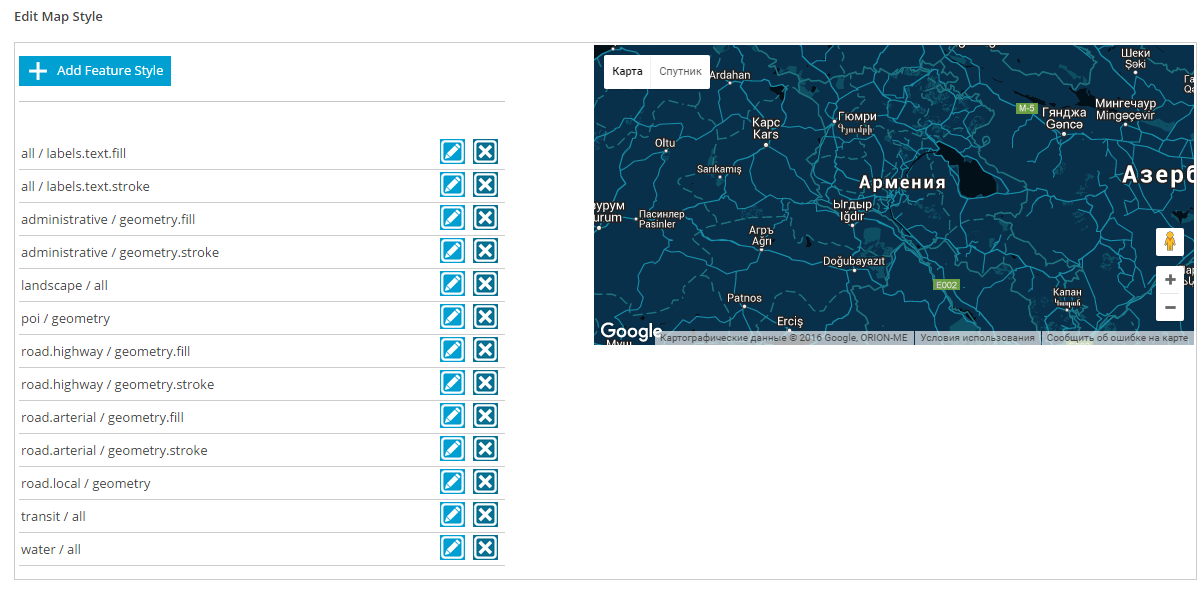
Task: Edit the road.highway / geometry.fill style
Action: pos(453,350)
